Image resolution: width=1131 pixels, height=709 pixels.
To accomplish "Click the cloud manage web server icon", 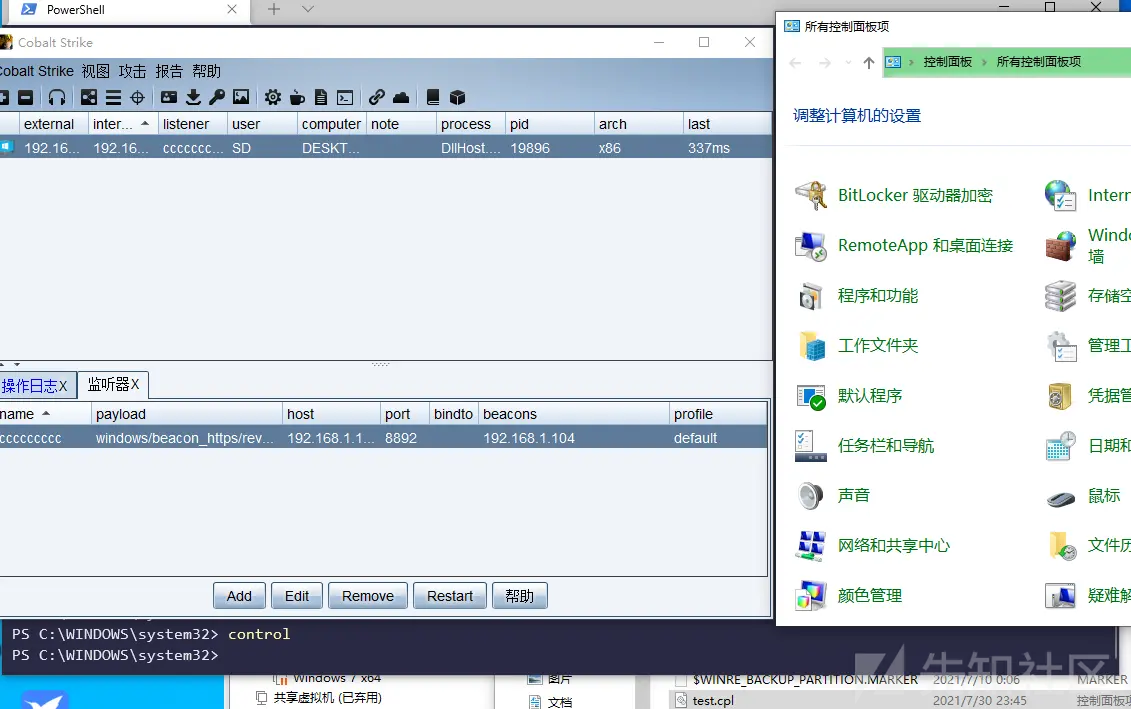I will click(x=401, y=97).
